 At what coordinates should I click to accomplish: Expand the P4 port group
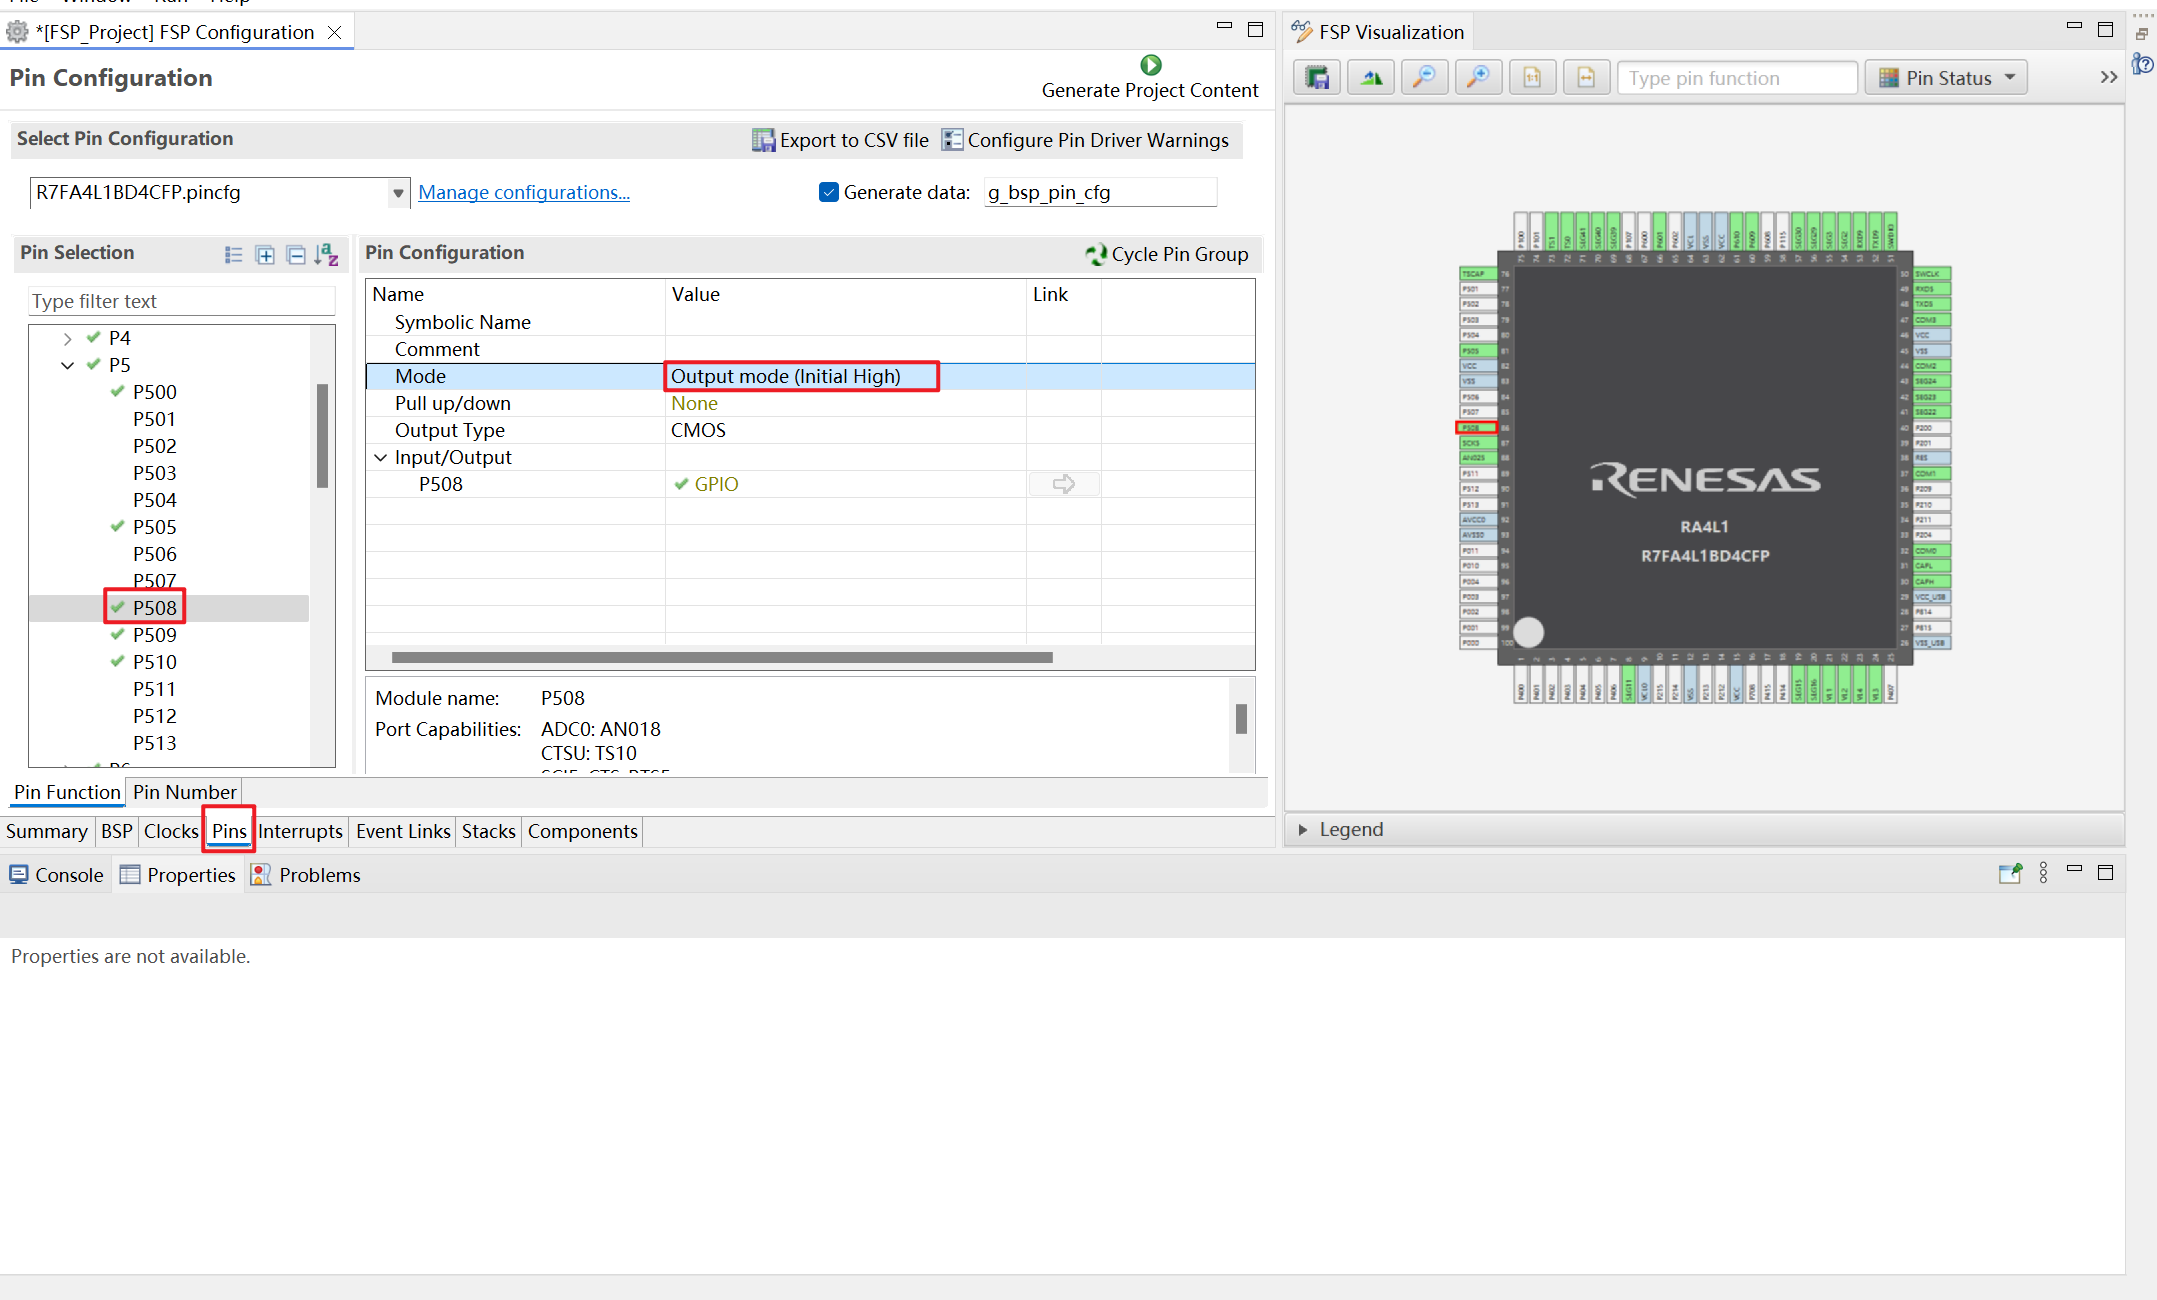[x=67, y=338]
